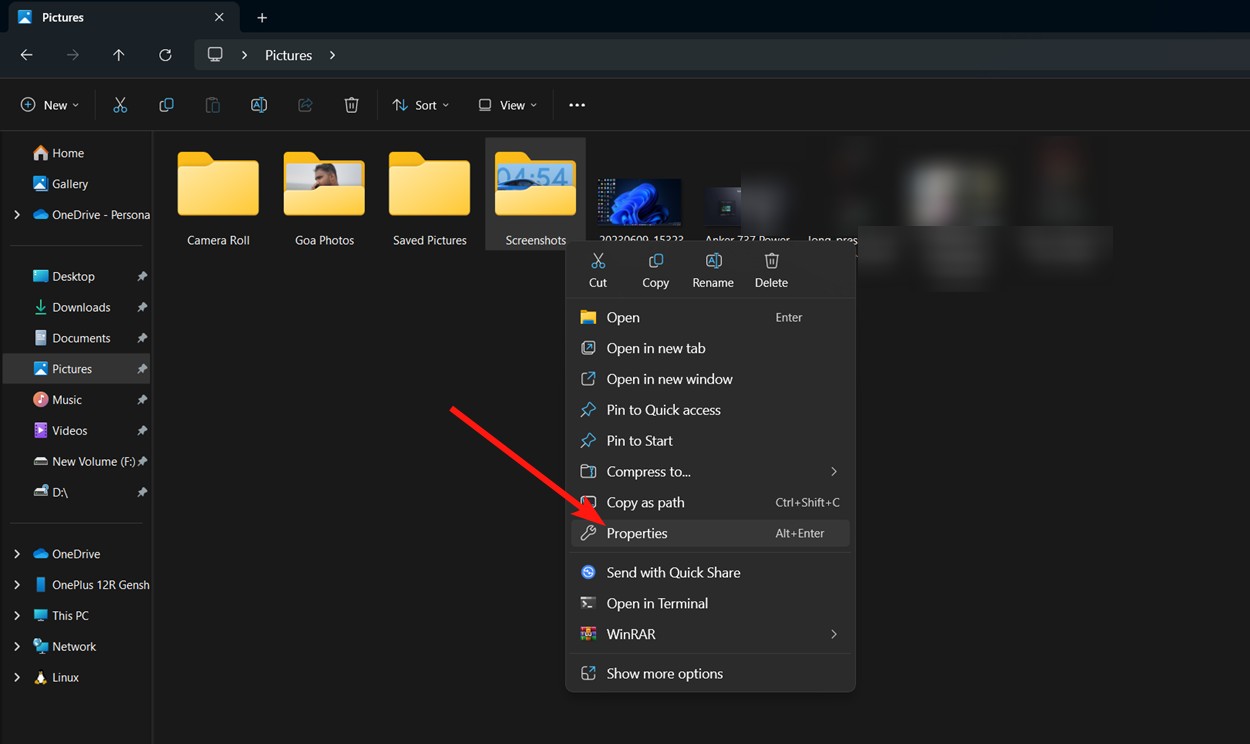The width and height of the screenshot is (1250, 744).
Task: Click the Delete icon in the context menu
Action: tap(771, 268)
